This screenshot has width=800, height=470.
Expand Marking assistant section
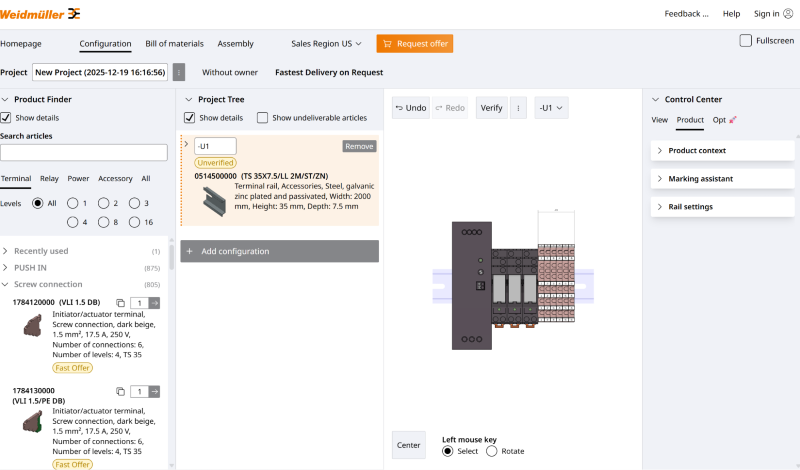722,179
